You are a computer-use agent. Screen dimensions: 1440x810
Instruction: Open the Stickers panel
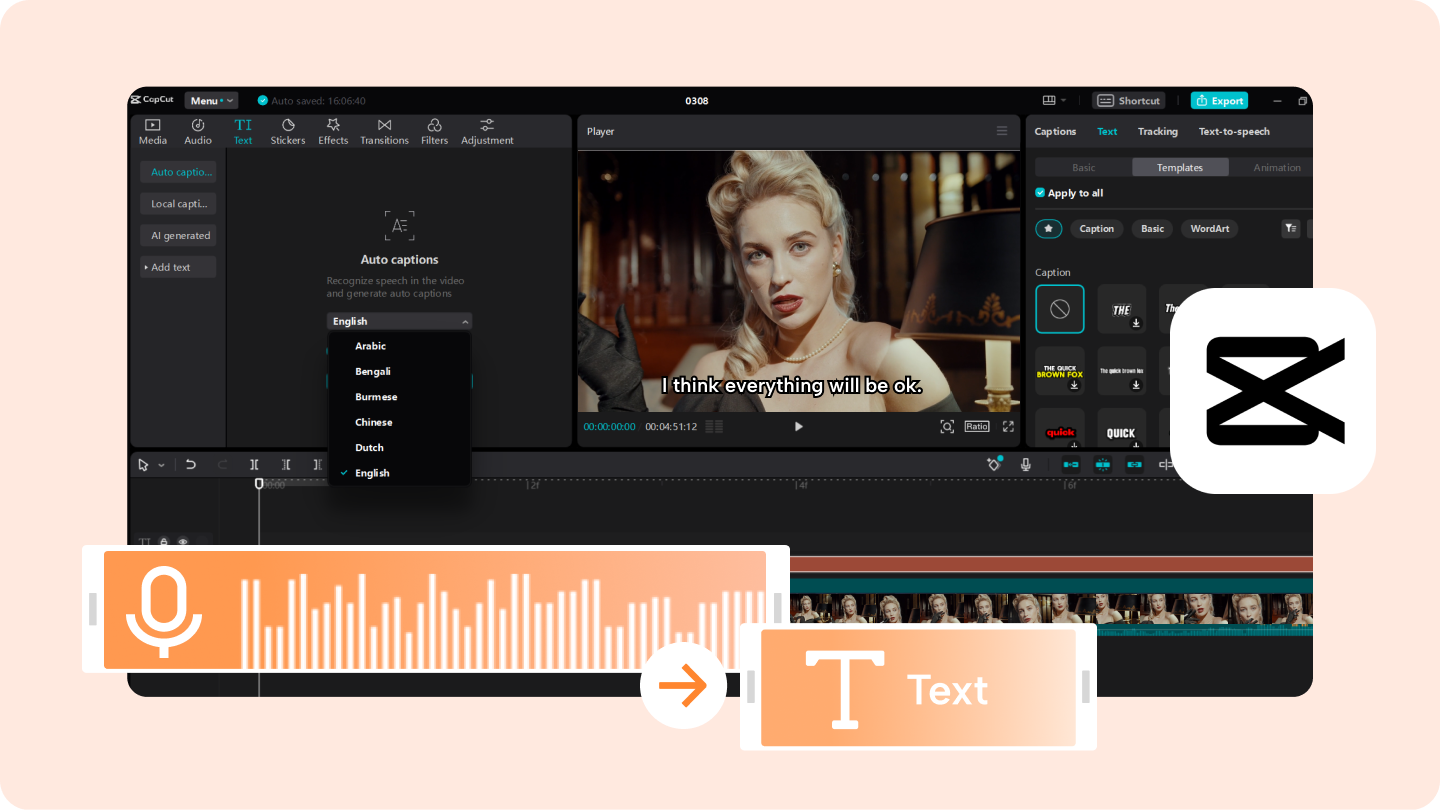tap(288, 132)
